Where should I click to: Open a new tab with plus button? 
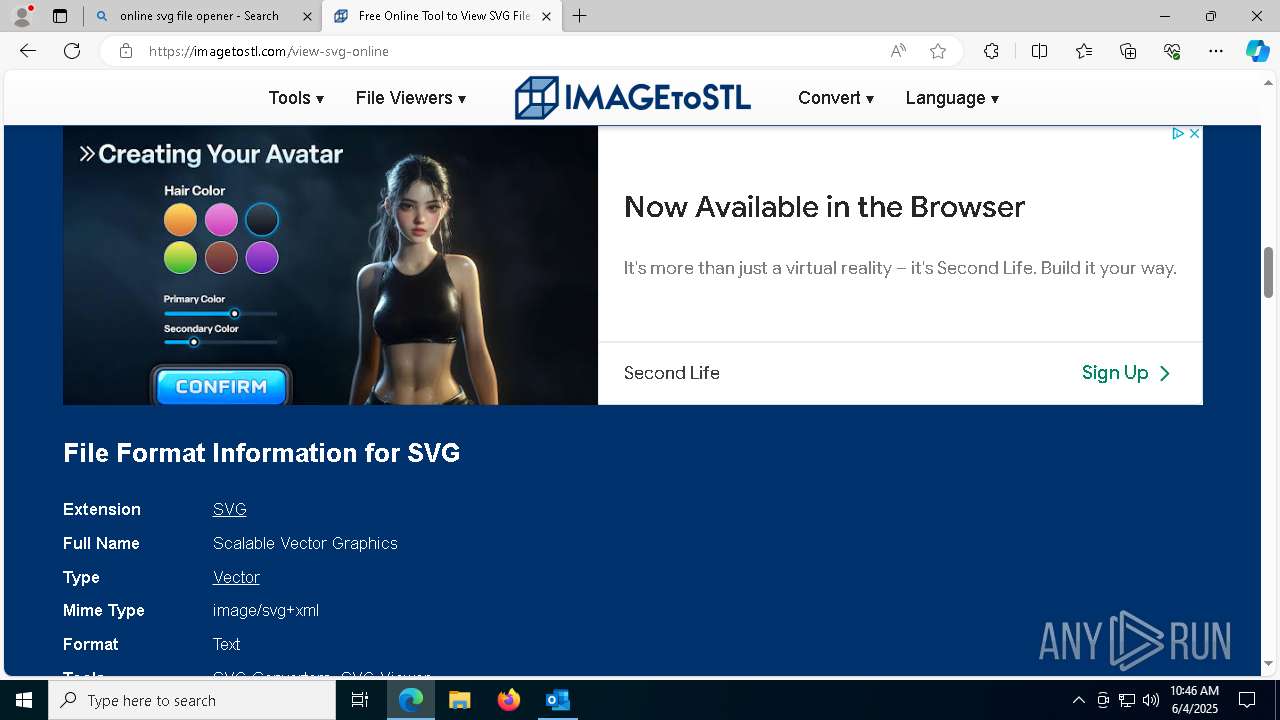coord(579,16)
